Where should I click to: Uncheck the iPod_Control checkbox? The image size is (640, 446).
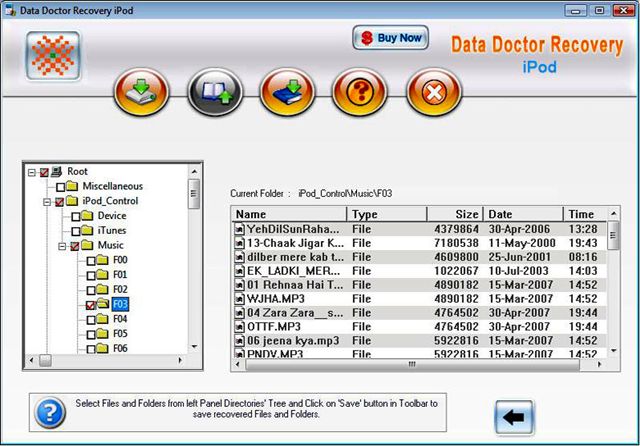tap(60, 202)
